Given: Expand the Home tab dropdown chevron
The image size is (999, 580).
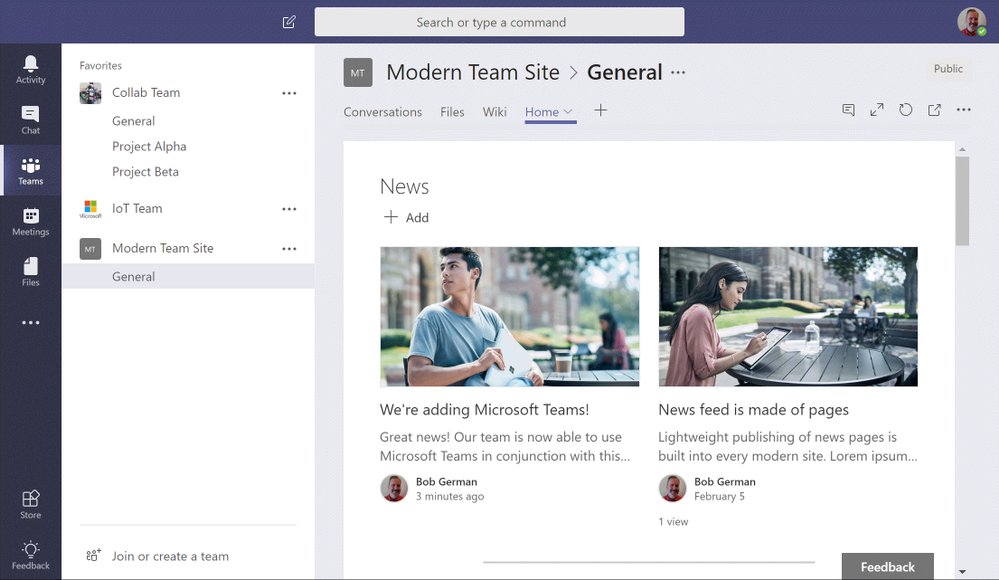Looking at the screenshot, I should 568,112.
